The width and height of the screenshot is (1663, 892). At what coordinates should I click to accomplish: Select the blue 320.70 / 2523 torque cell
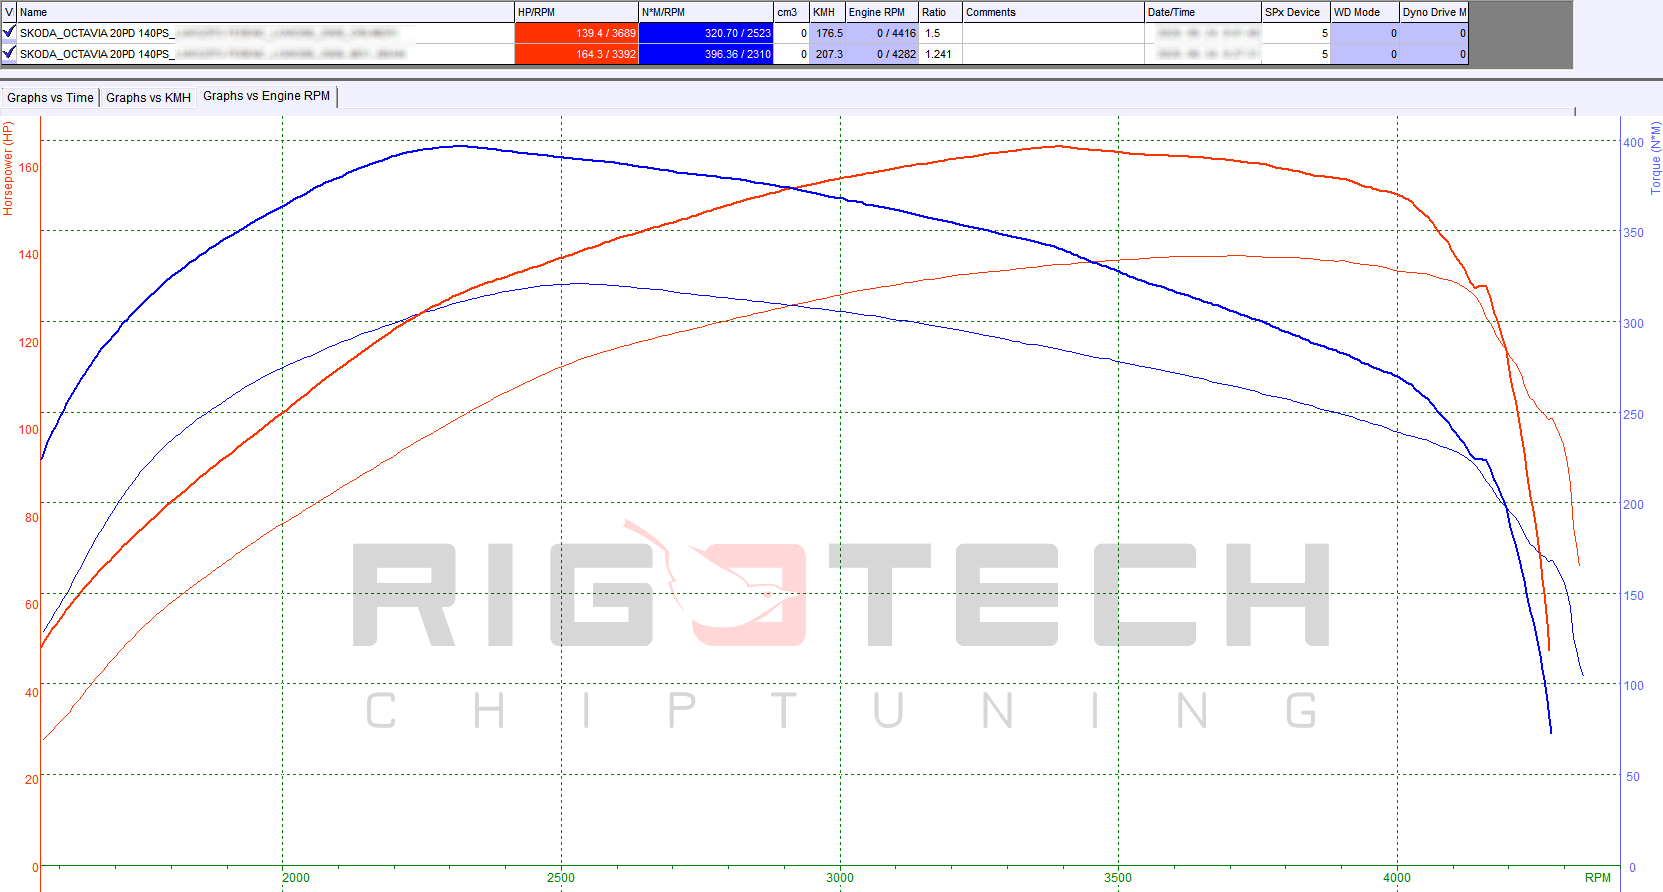coord(706,33)
